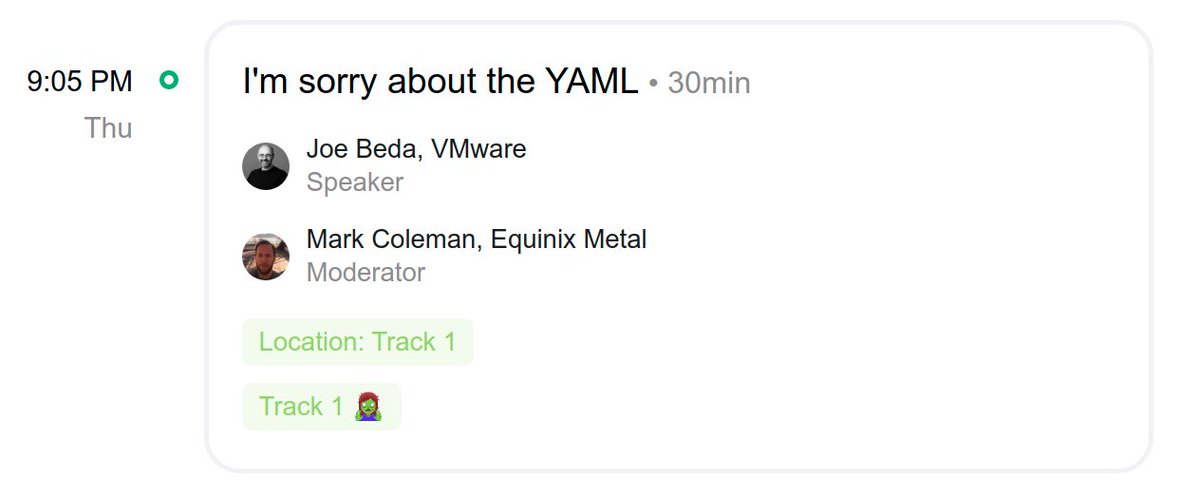Click the bullet separator before 30min
This screenshot has height=497, width=1200.
pos(653,85)
